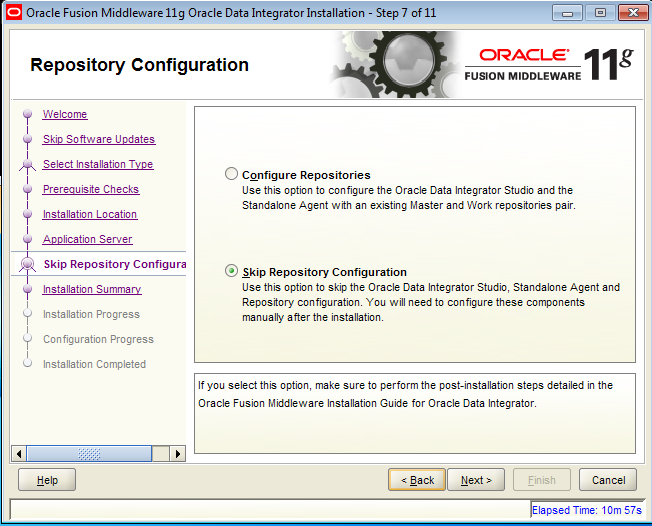This screenshot has width=652, height=526.
Task: Go to the Welcome step link
Action: pos(65,114)
